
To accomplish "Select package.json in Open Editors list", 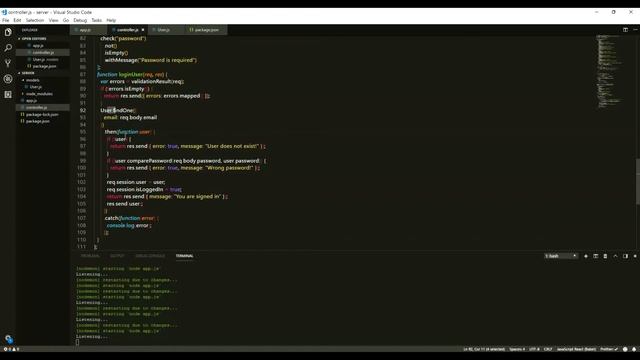I will pyautogui.click(x=44, y=66).
